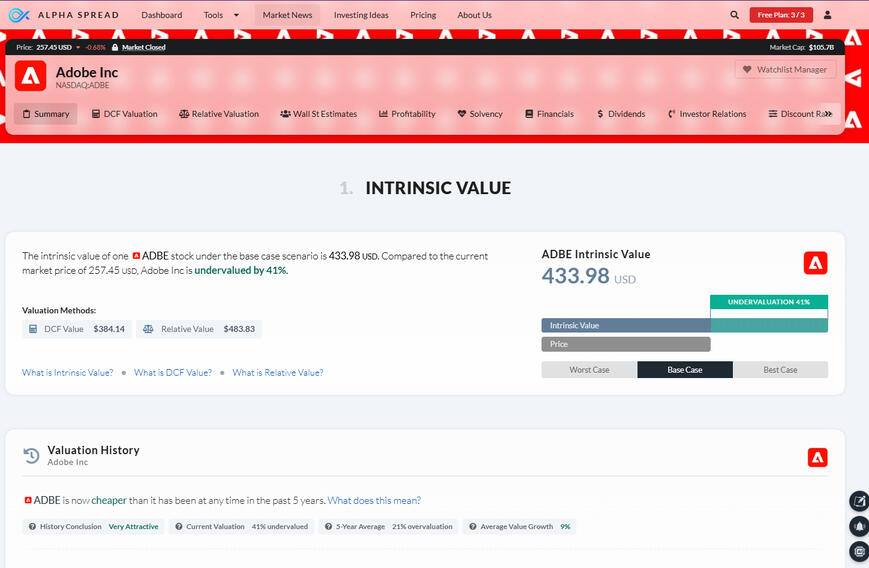This screenshot has width=869, height=568.
Task: Open the search magnifier icon
Action: pyautogui.click(x=734, y=15)
